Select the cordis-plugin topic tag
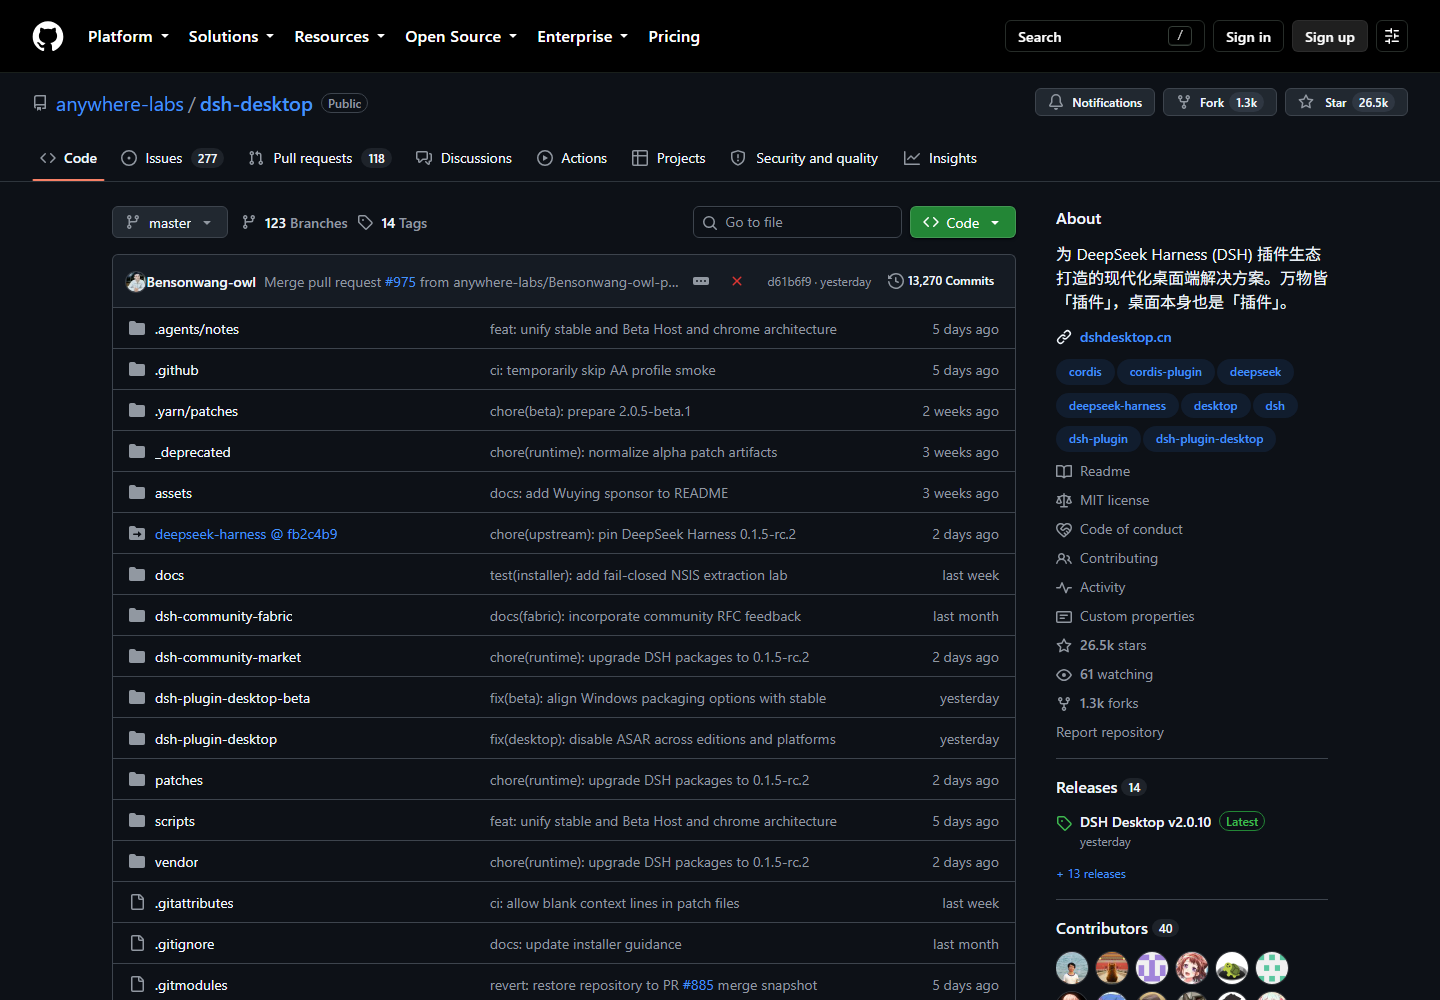Image resolution: width=1440 pixels, height=1000 pixels. point(1165,372)
